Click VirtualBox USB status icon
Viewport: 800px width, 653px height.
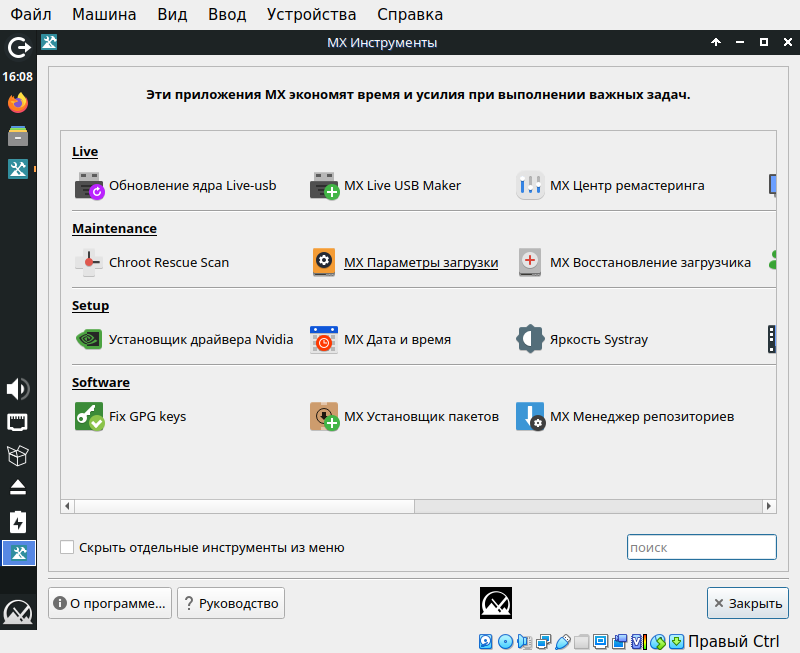[563, 642]
